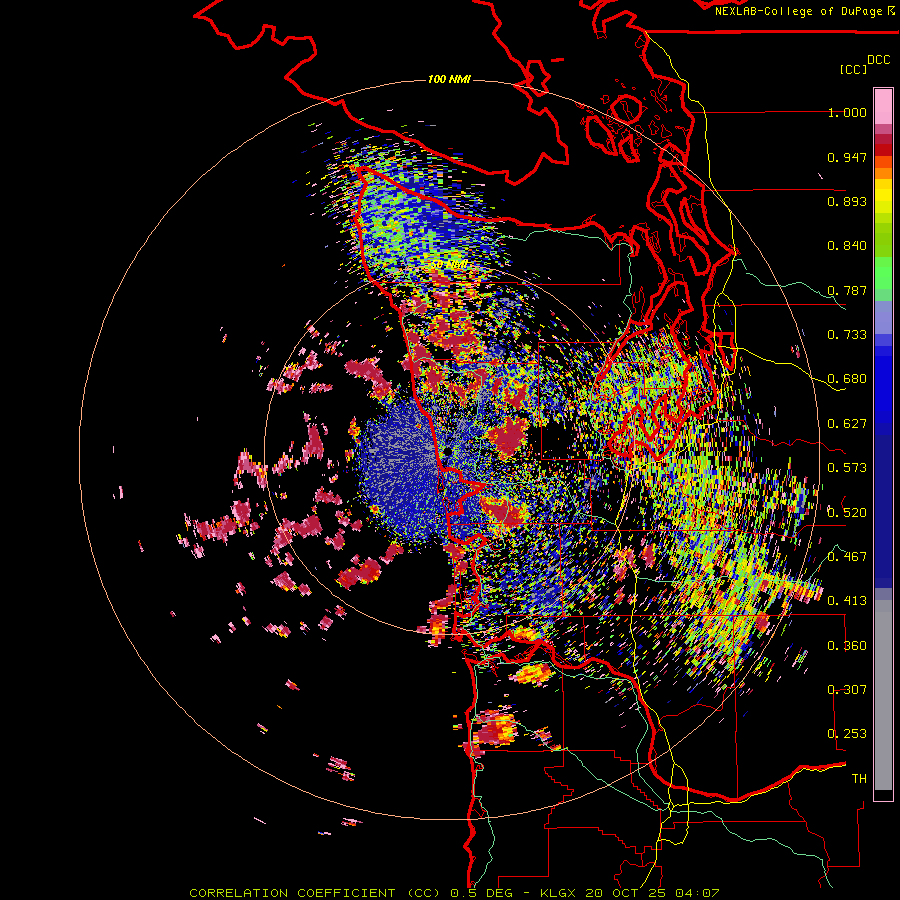The image size is (900, 900).
Task: Click the 0.5 DEG elevation text
Action: click(x=482, y=893)
